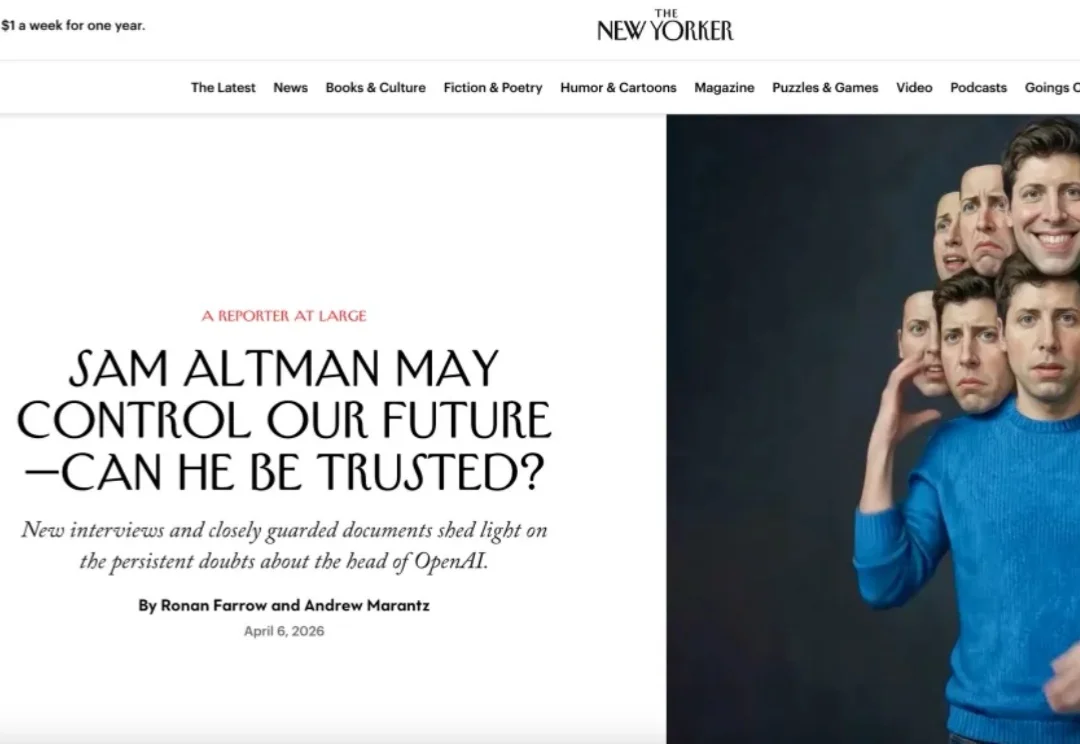The width and height of the screenshot is (1080, 744).
Task: Open Puzzles & Games section
Action: 824,87
